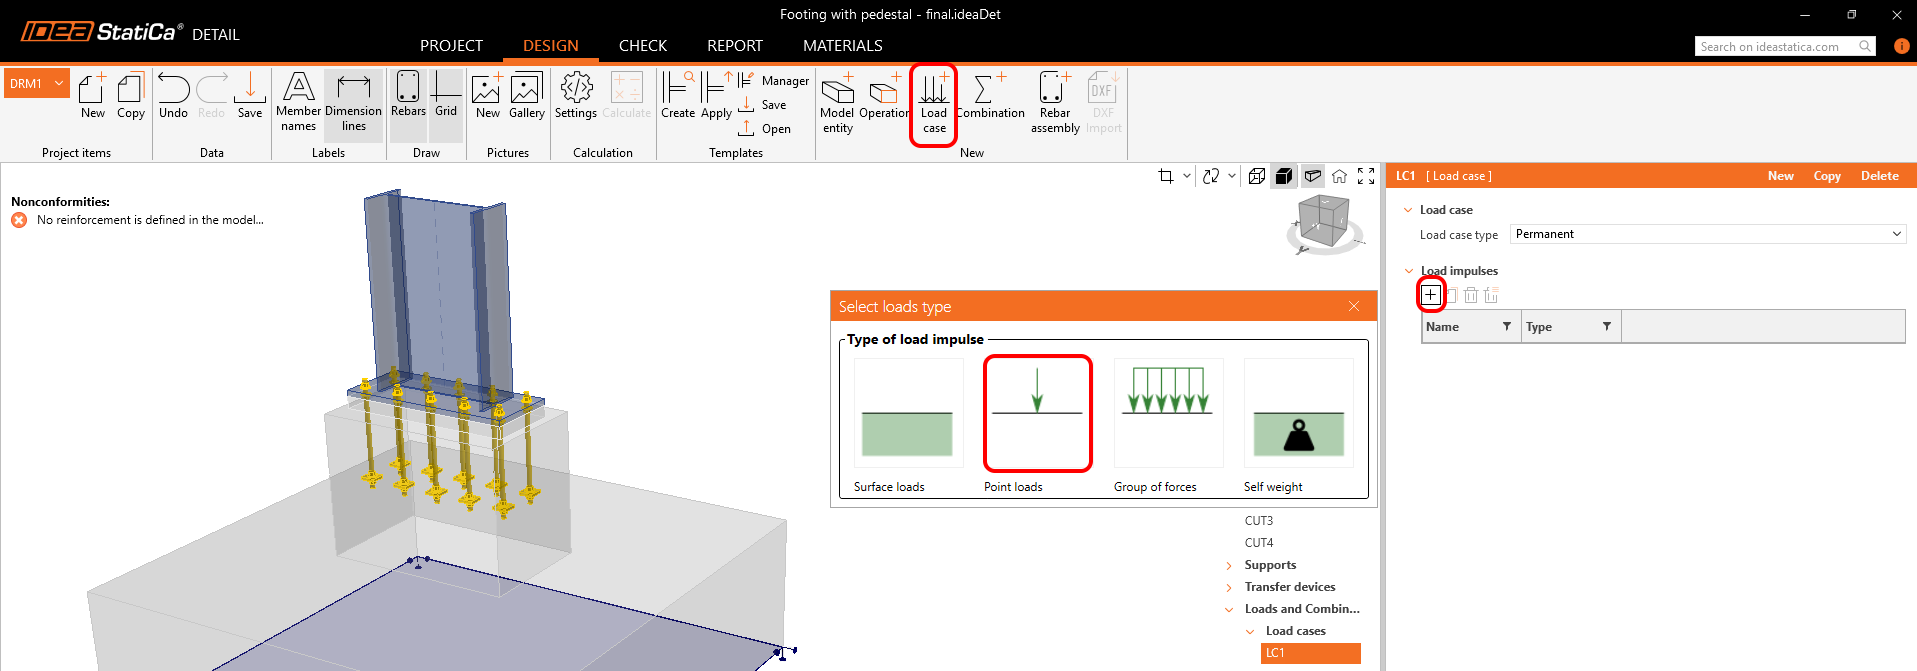Click the Load case ribbon button
The image size is (1917, 671).
tap(933, 103)
